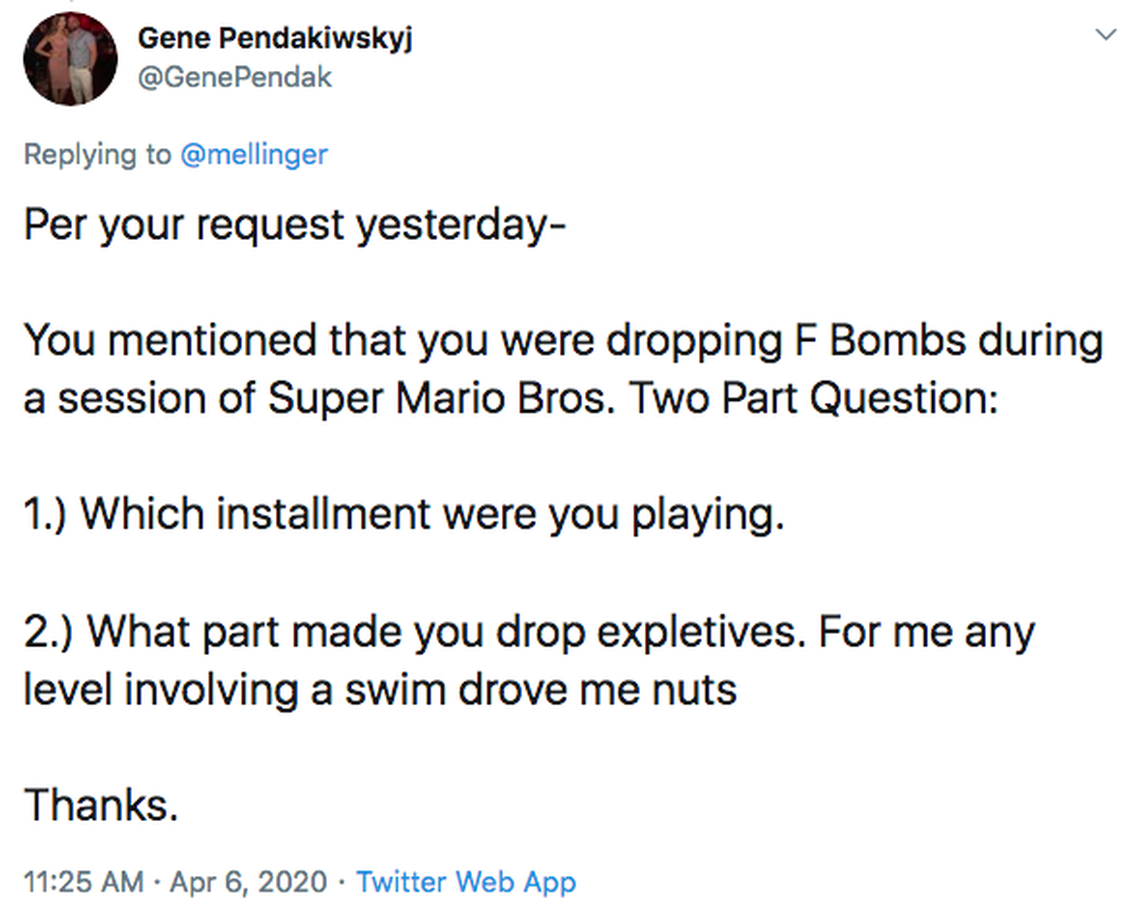Click the "Replying to" label

(x=97, y=155)
